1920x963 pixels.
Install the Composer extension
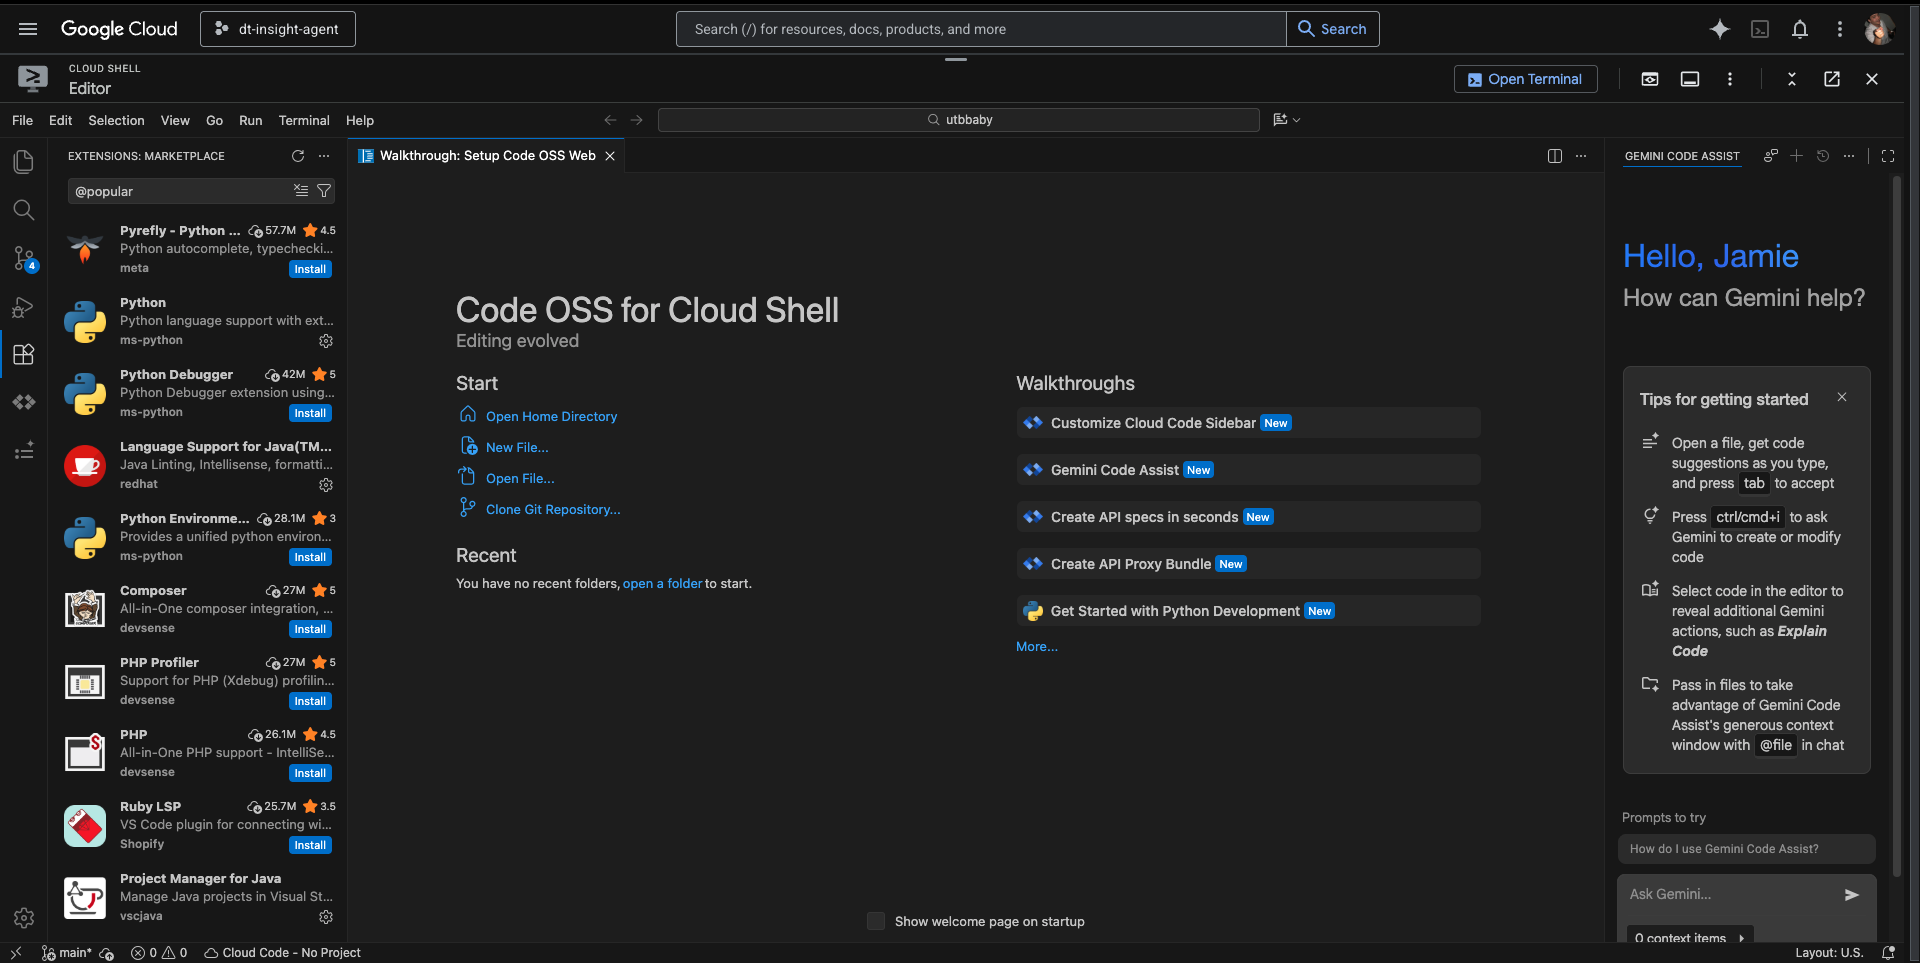(x=310, y=629)
